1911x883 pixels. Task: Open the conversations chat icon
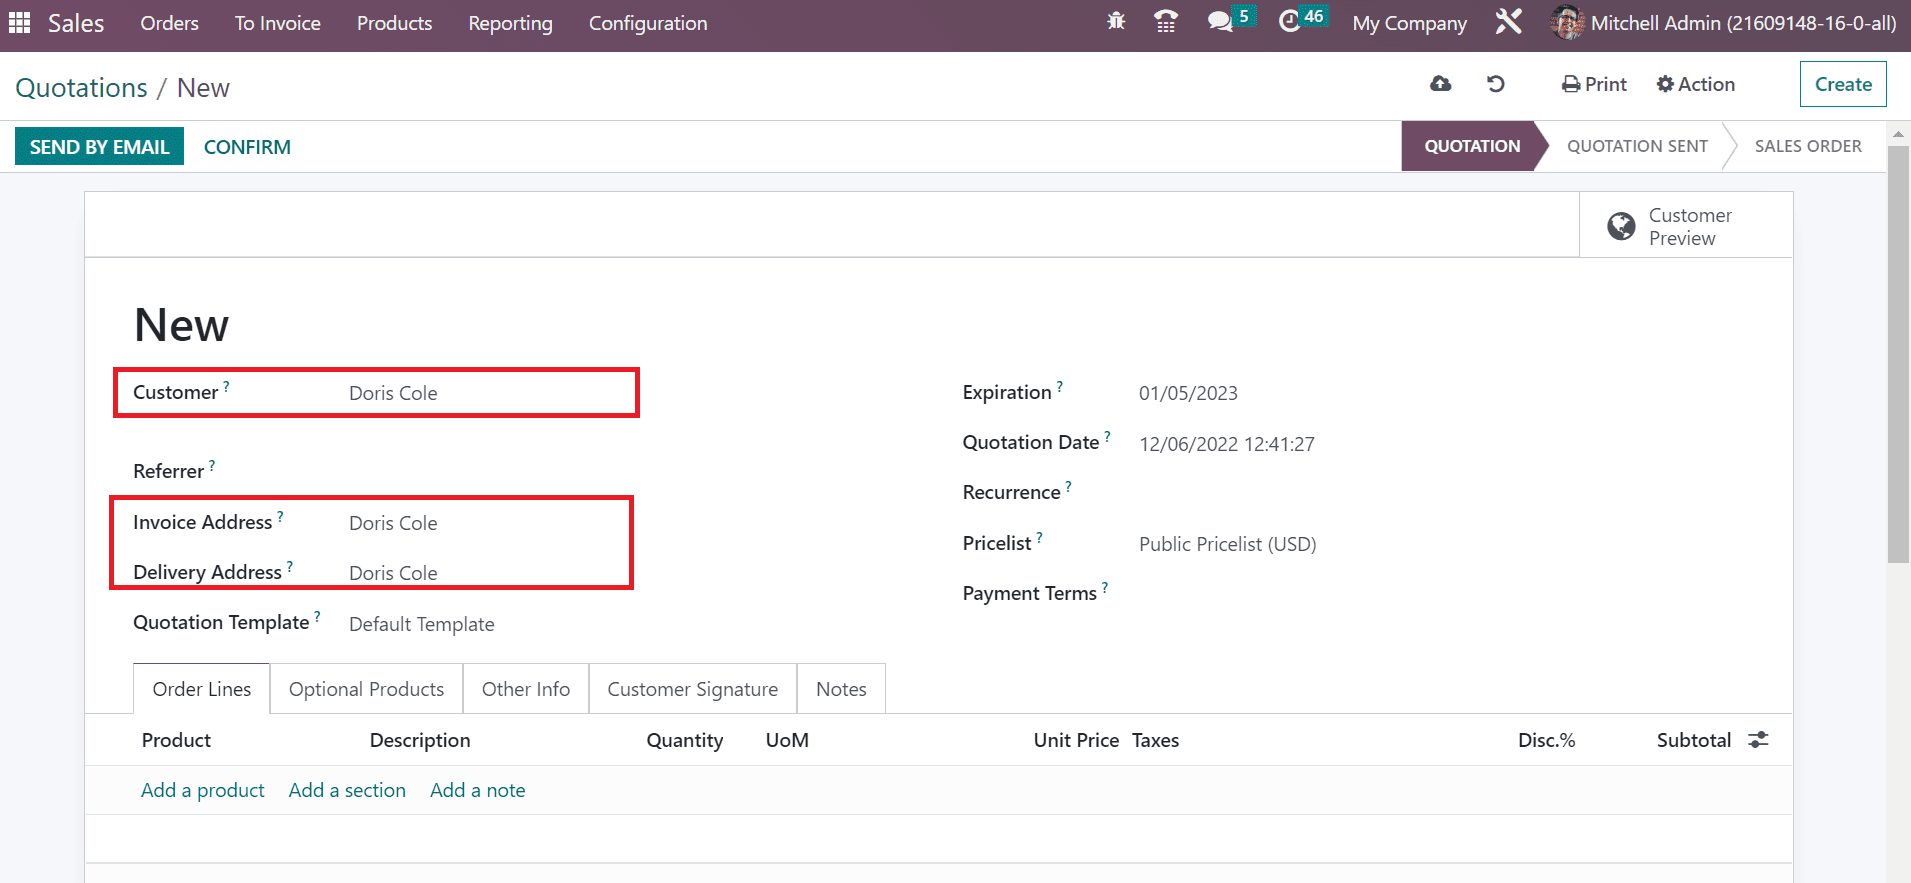click(x=1219, y=21)
